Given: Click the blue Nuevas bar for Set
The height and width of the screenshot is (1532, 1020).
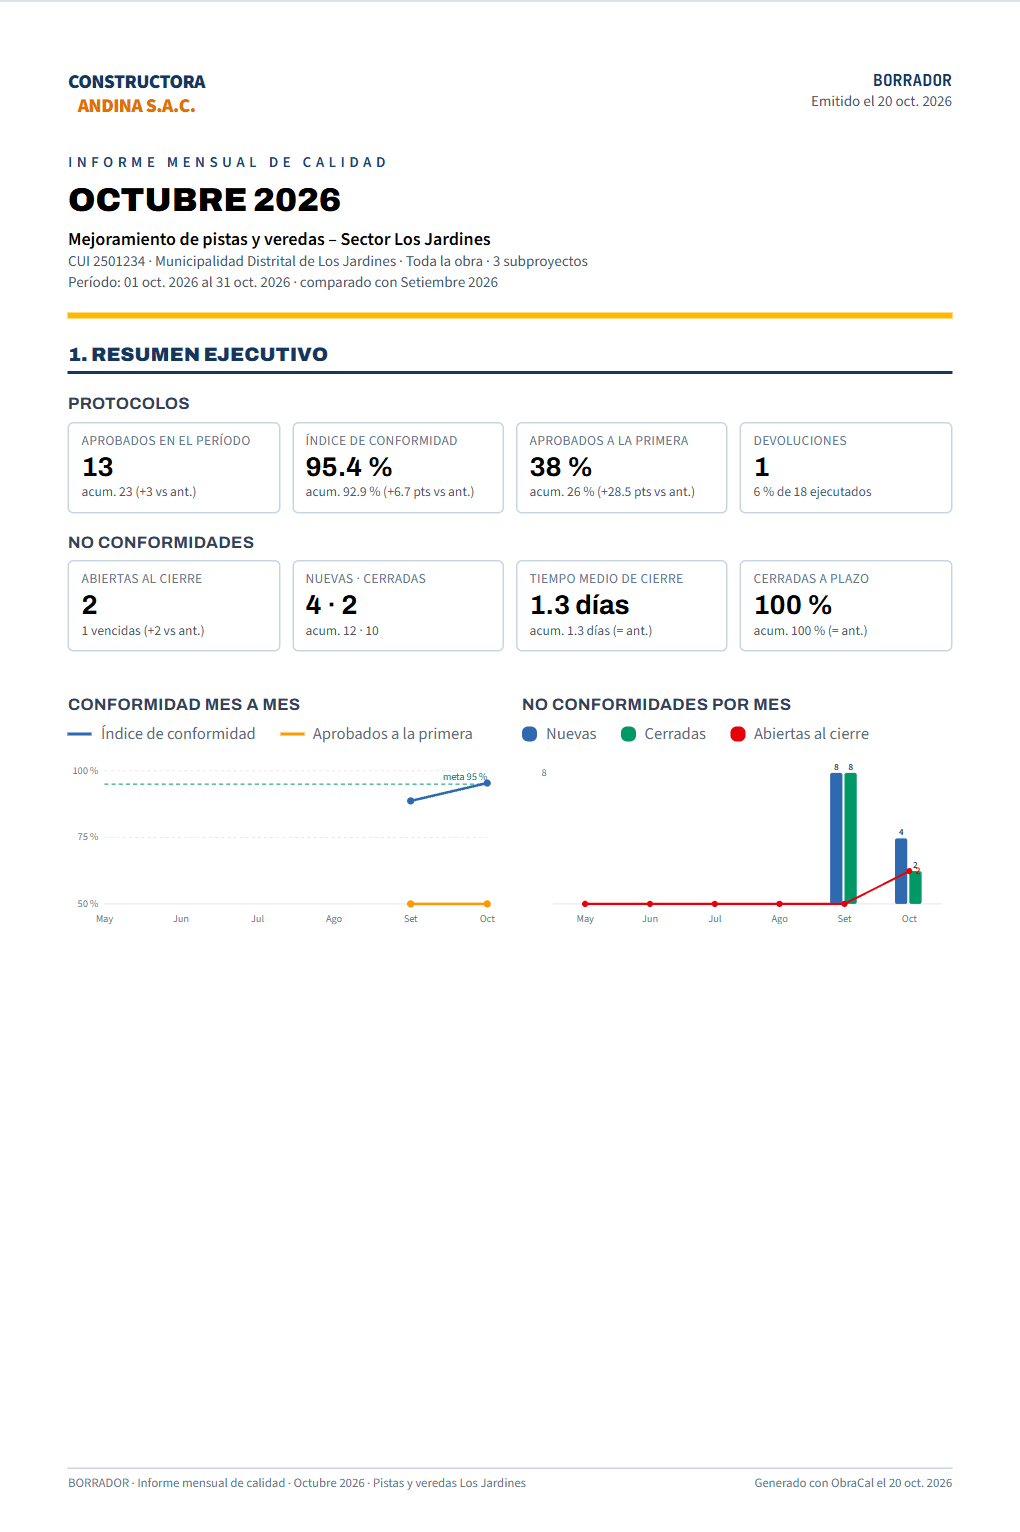Looking at the screenshot, I should click(x=836, y=838).
